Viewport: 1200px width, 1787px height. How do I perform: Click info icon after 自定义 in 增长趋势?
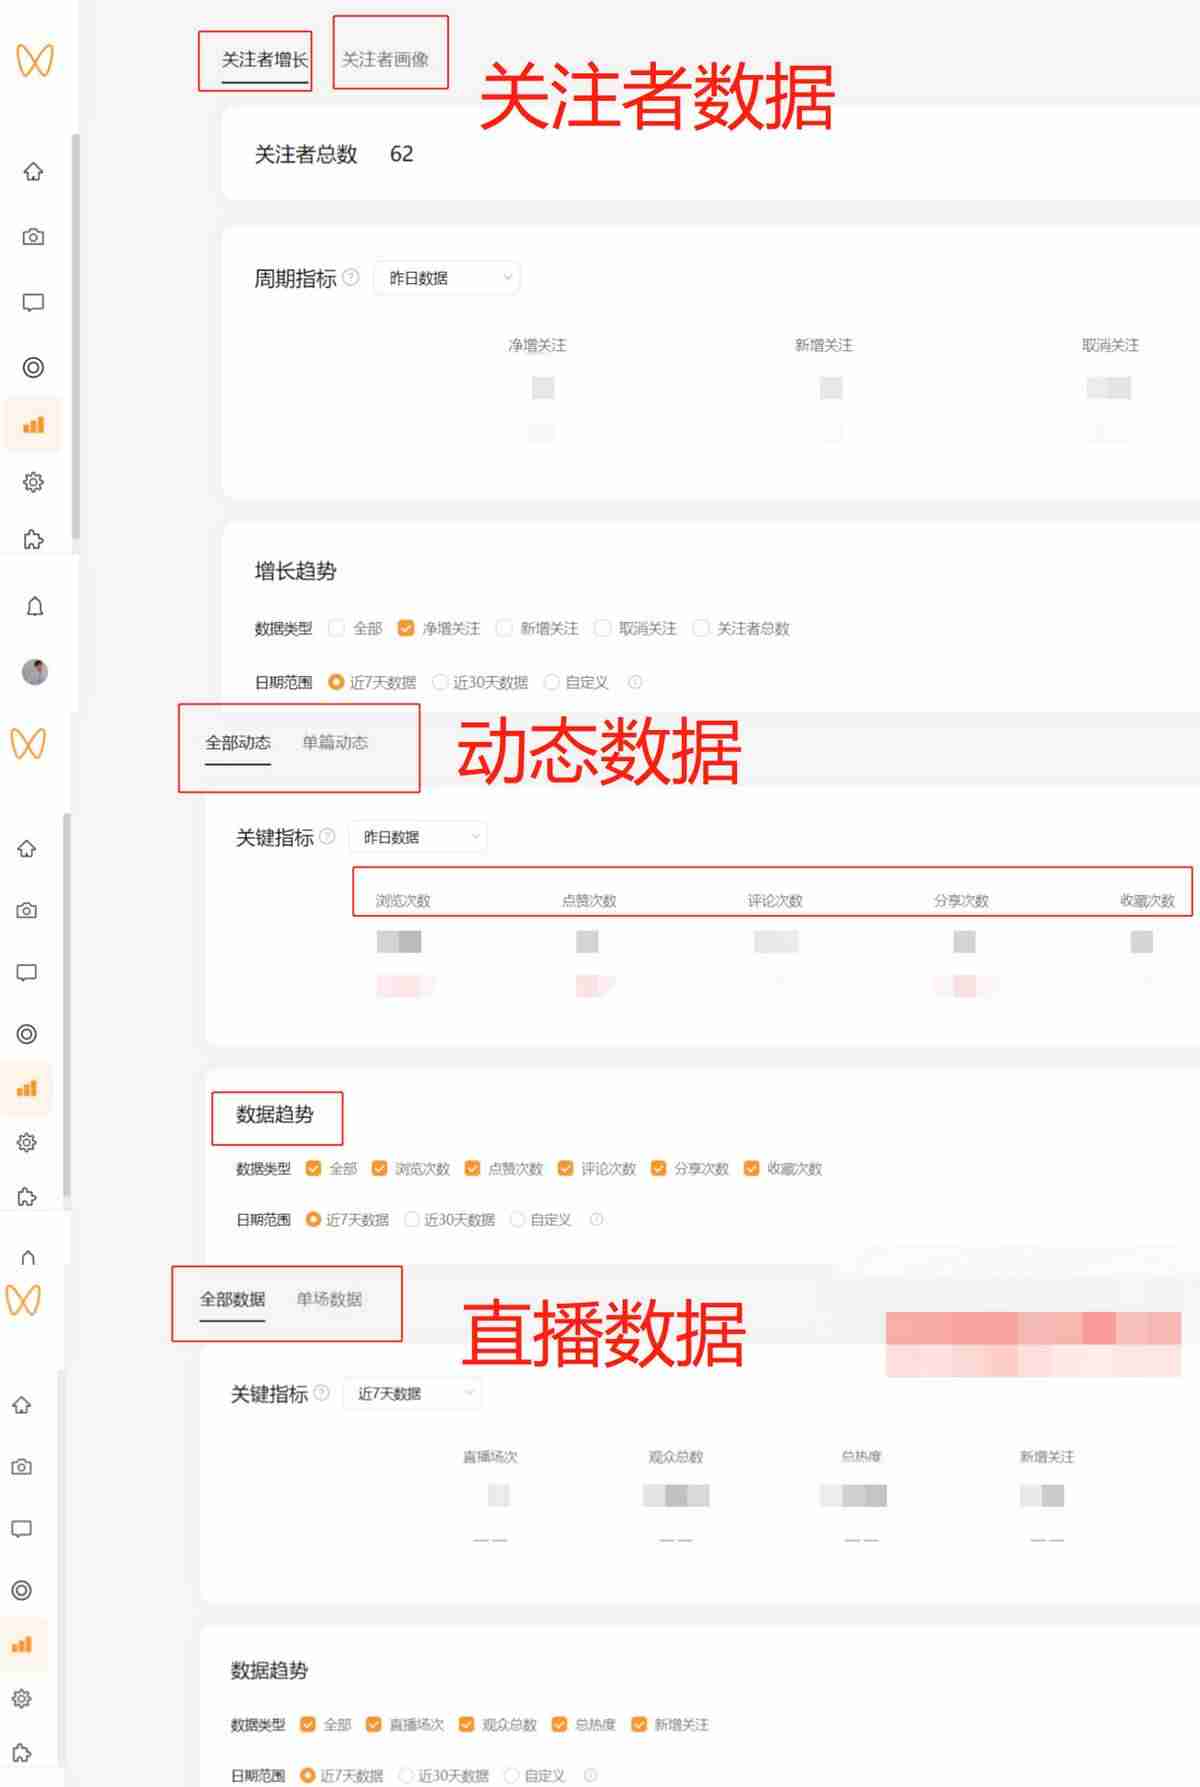point(635,682)
